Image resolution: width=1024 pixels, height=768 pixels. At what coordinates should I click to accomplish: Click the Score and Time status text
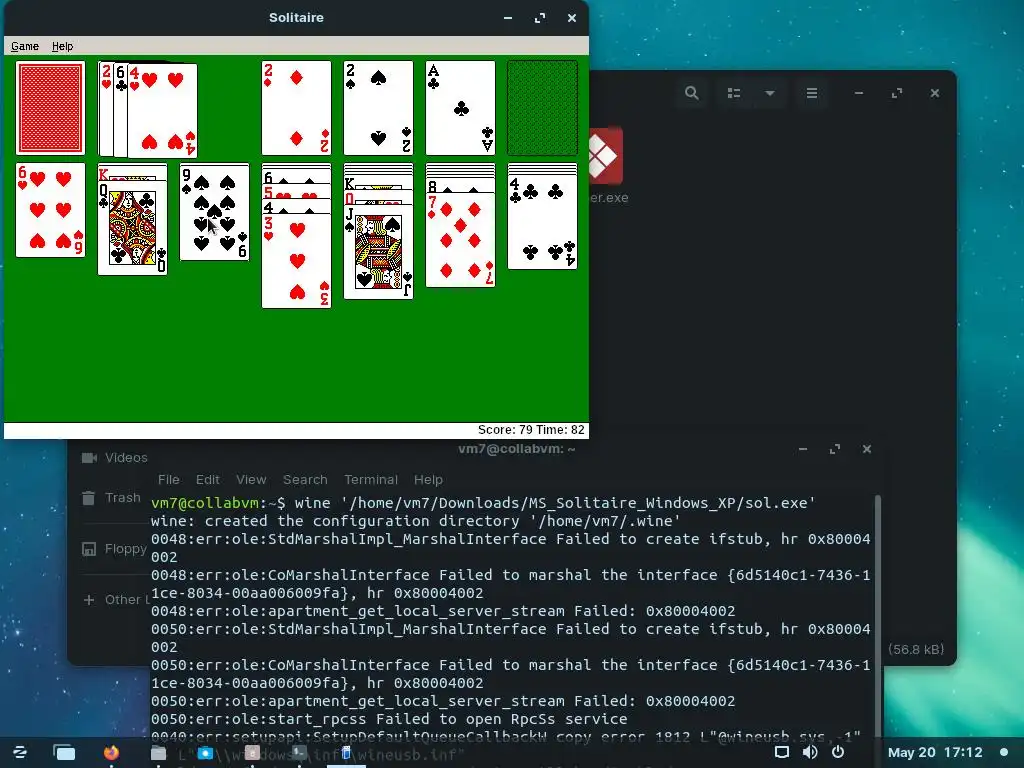click(531, 430)
